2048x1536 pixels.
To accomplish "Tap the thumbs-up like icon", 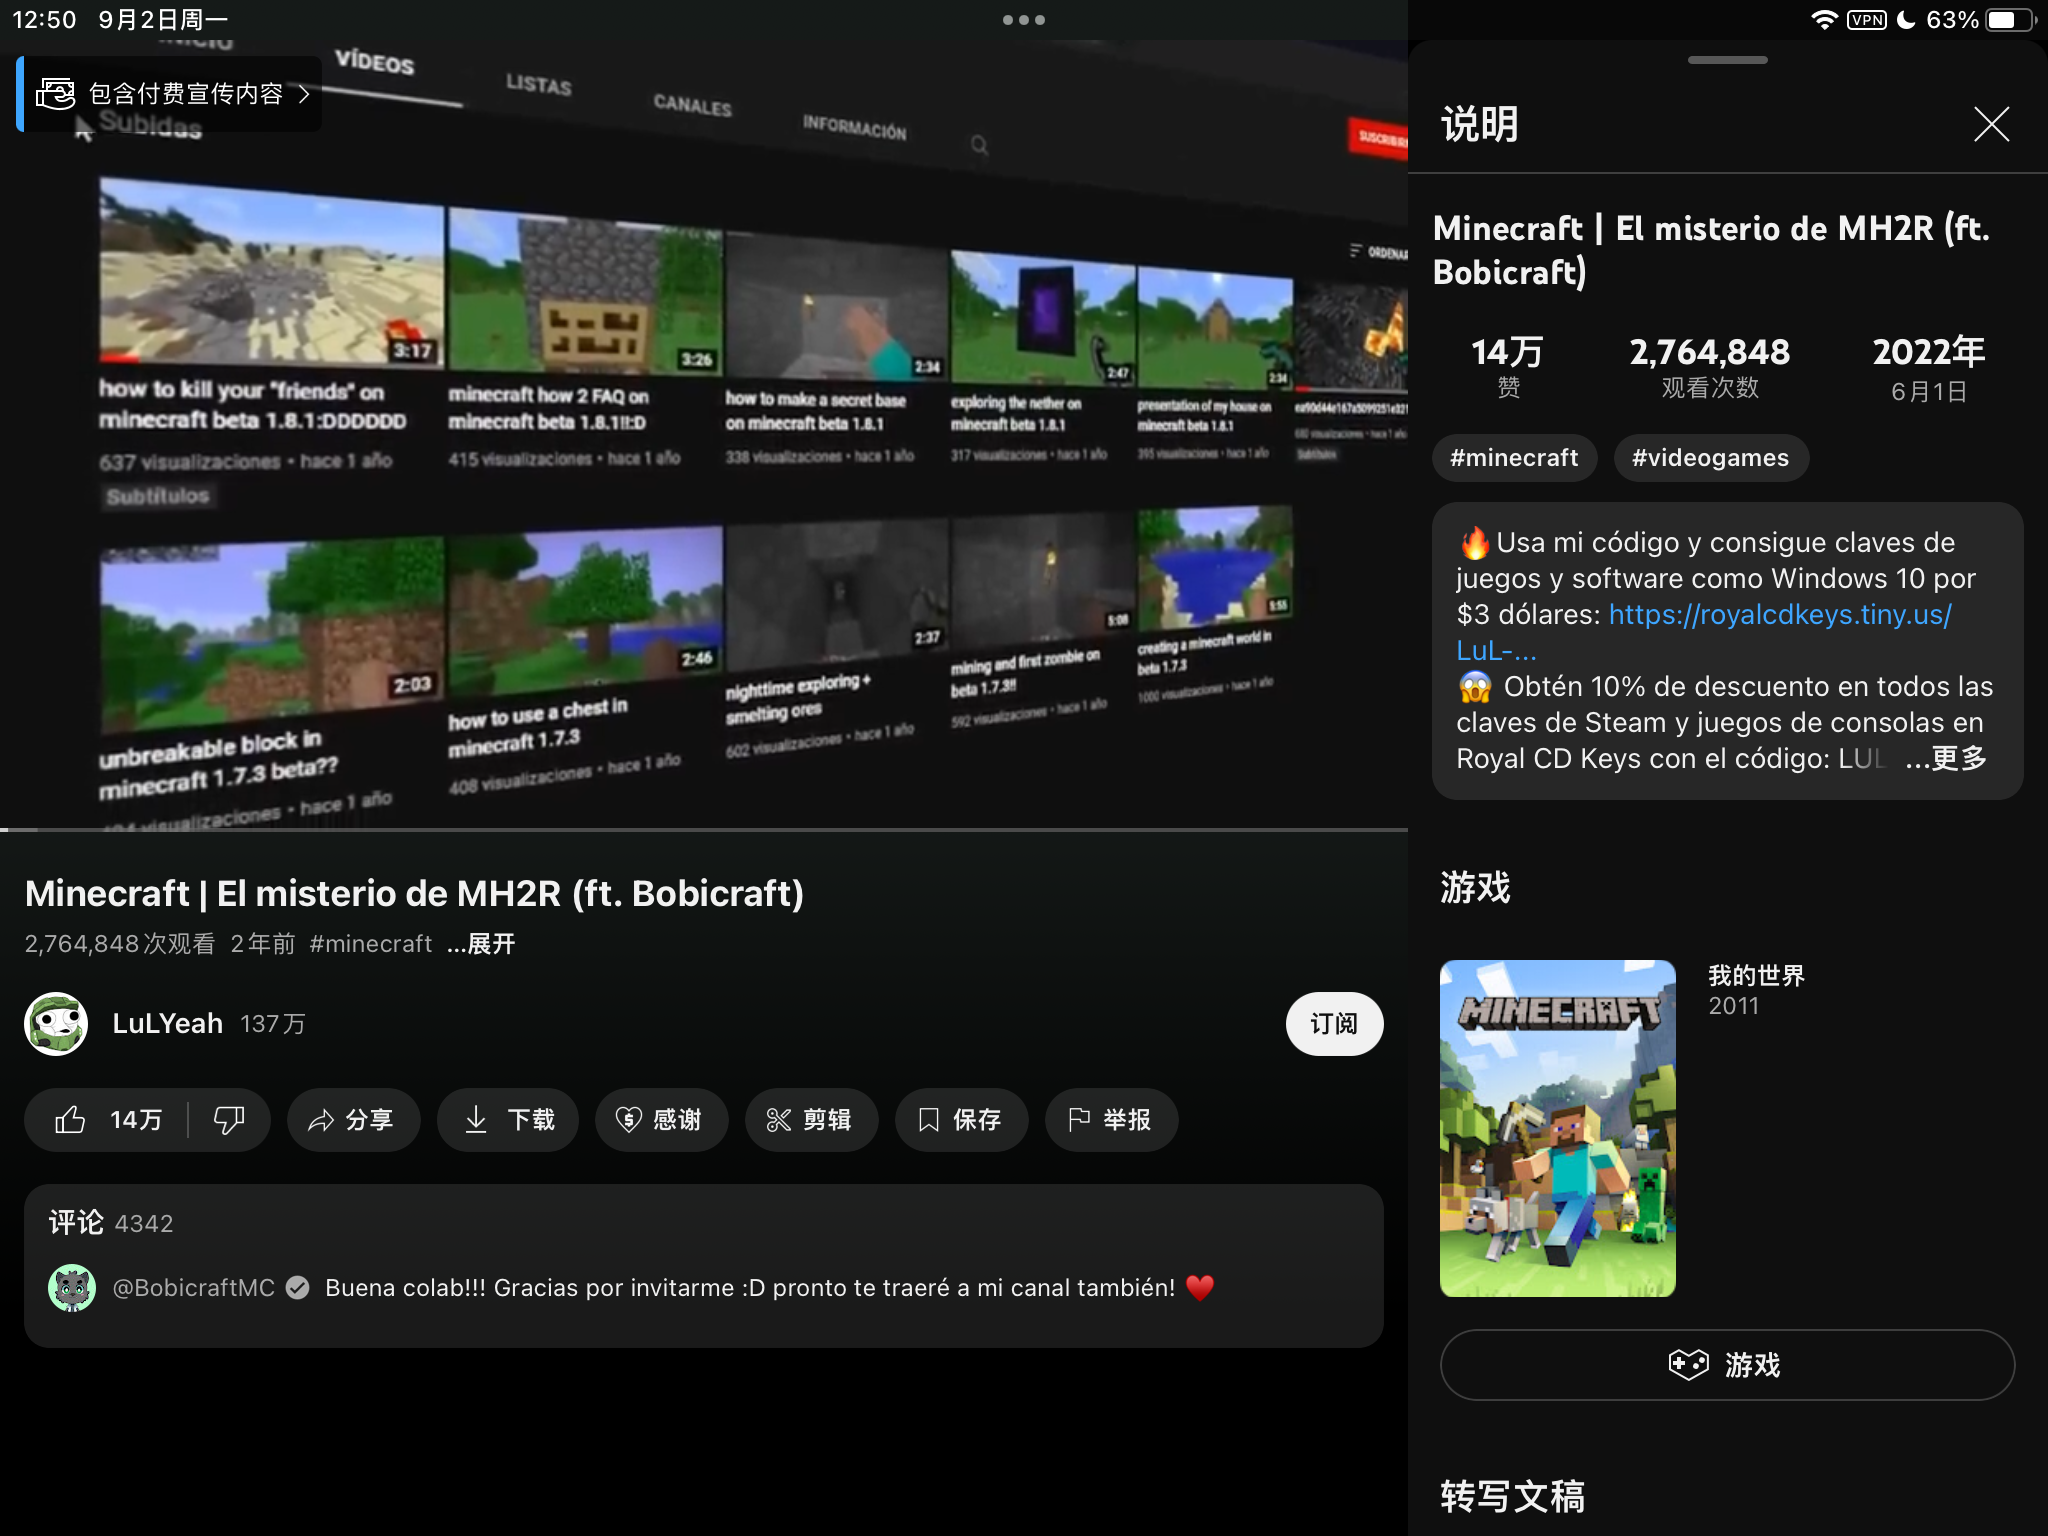I will 70,1119.
